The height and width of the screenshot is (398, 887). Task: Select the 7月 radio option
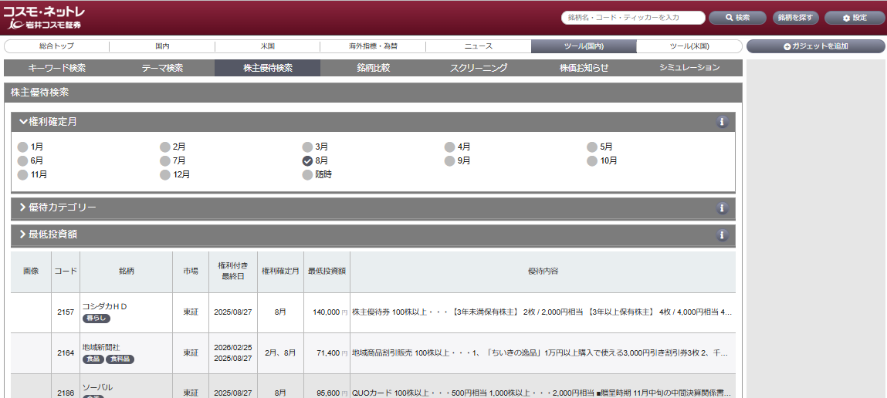(x=165, y=161)
